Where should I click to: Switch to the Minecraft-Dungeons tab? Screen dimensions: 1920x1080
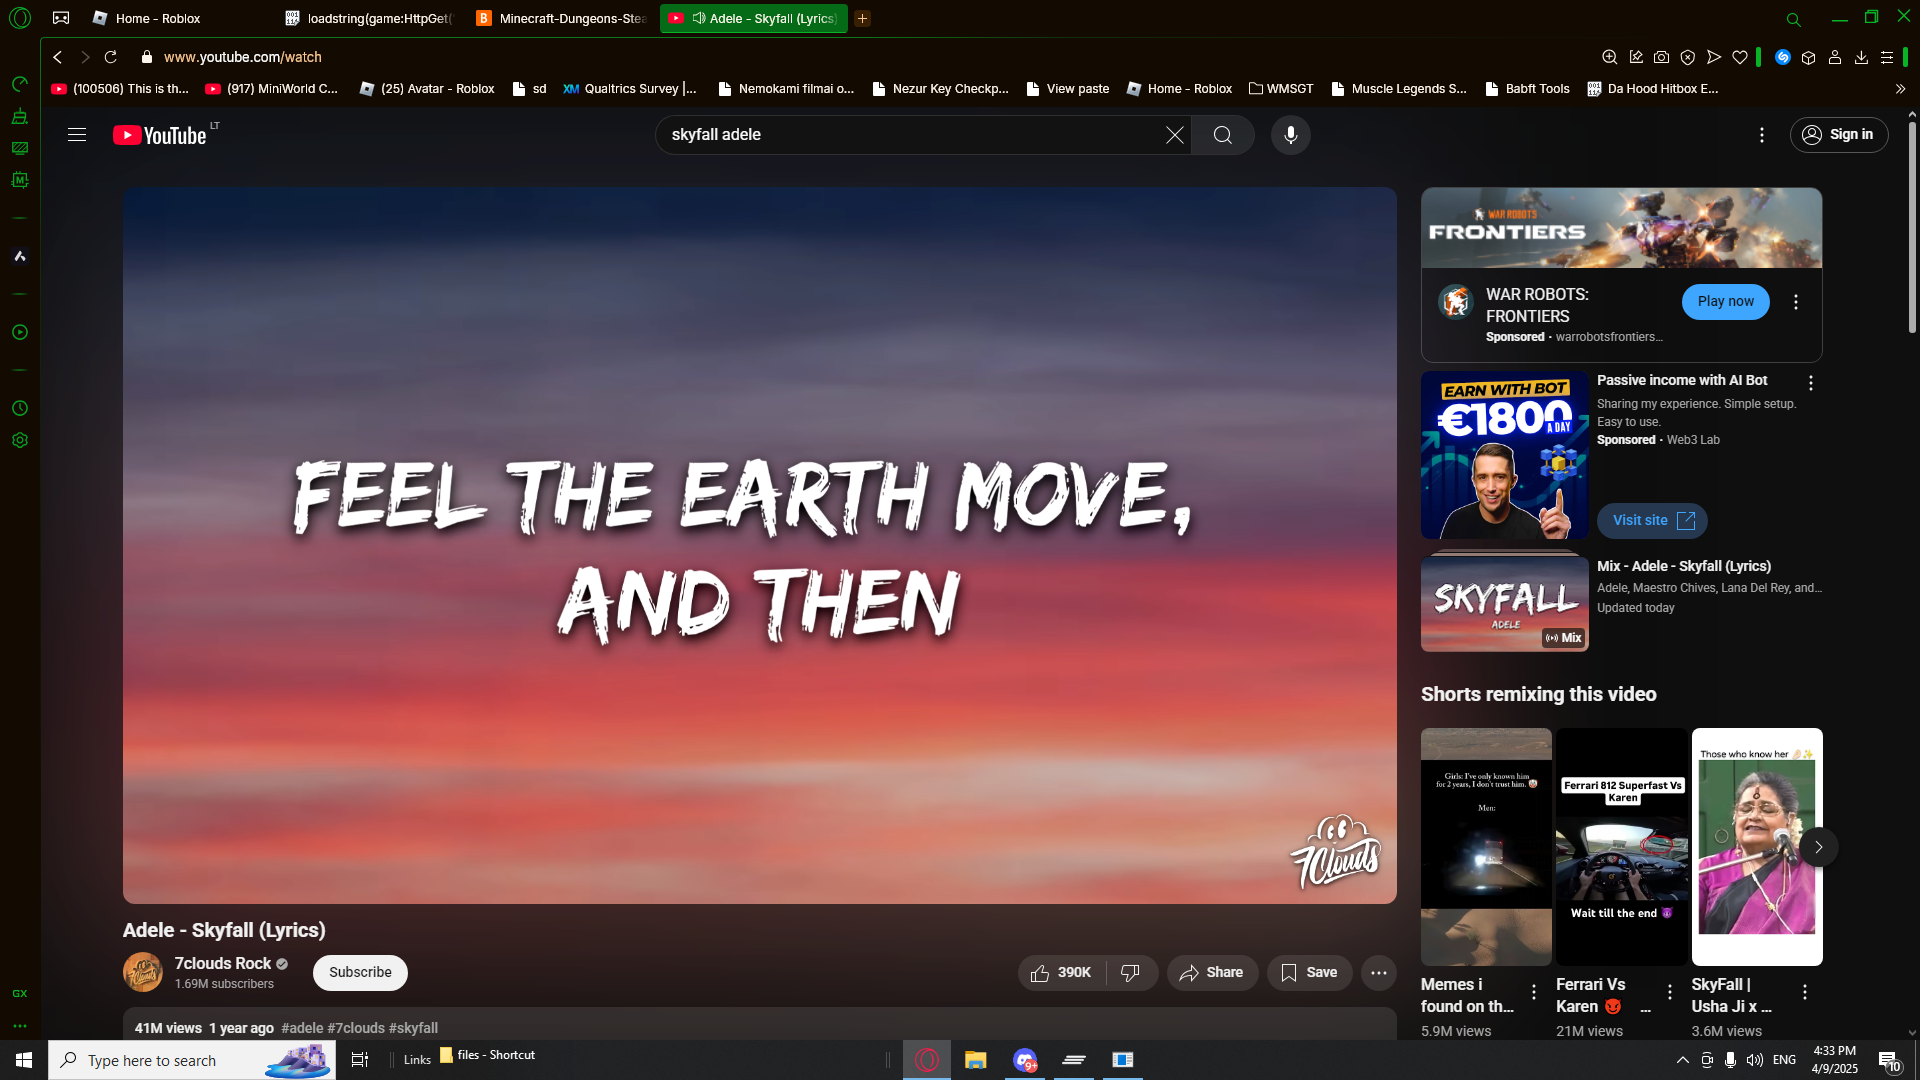pyautogui.click(x=562, y=18)
